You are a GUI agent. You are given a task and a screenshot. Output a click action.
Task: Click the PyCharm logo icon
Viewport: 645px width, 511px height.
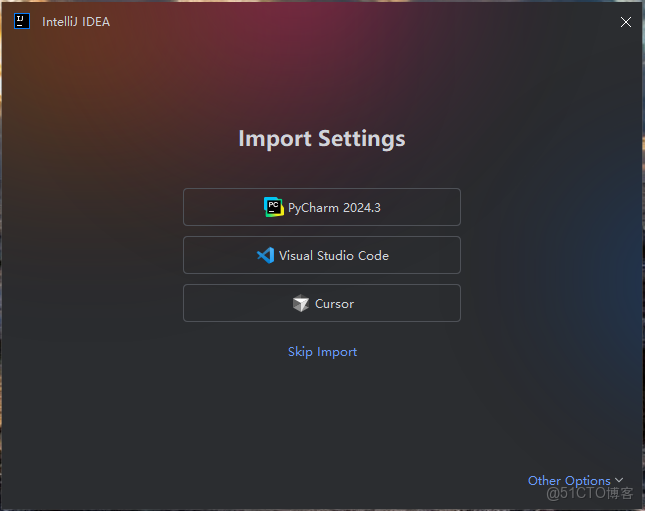[273, 207]
